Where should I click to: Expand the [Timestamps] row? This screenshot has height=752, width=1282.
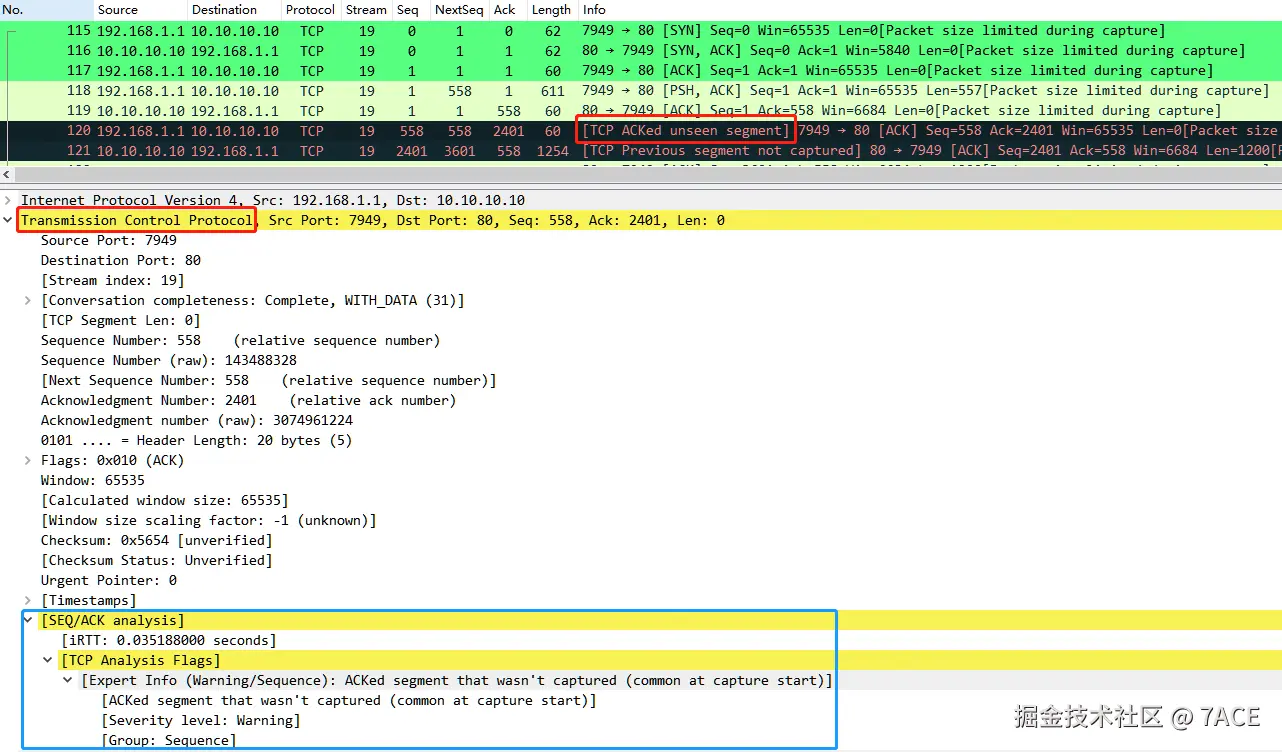point(28,600)
